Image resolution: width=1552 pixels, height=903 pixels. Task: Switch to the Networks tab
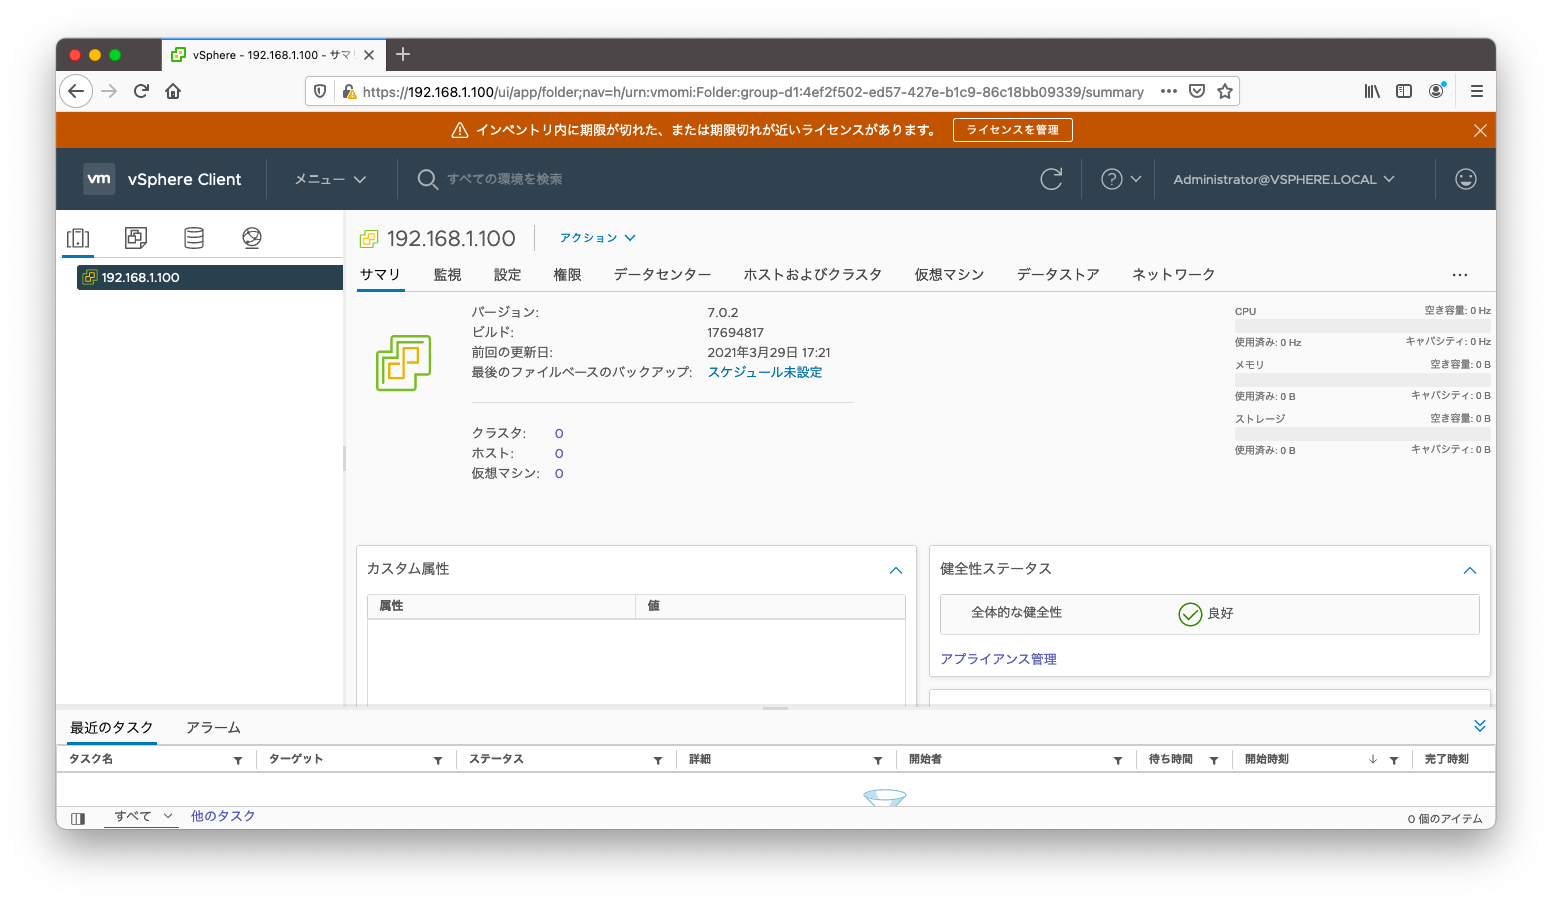[x=1173, y=274]
